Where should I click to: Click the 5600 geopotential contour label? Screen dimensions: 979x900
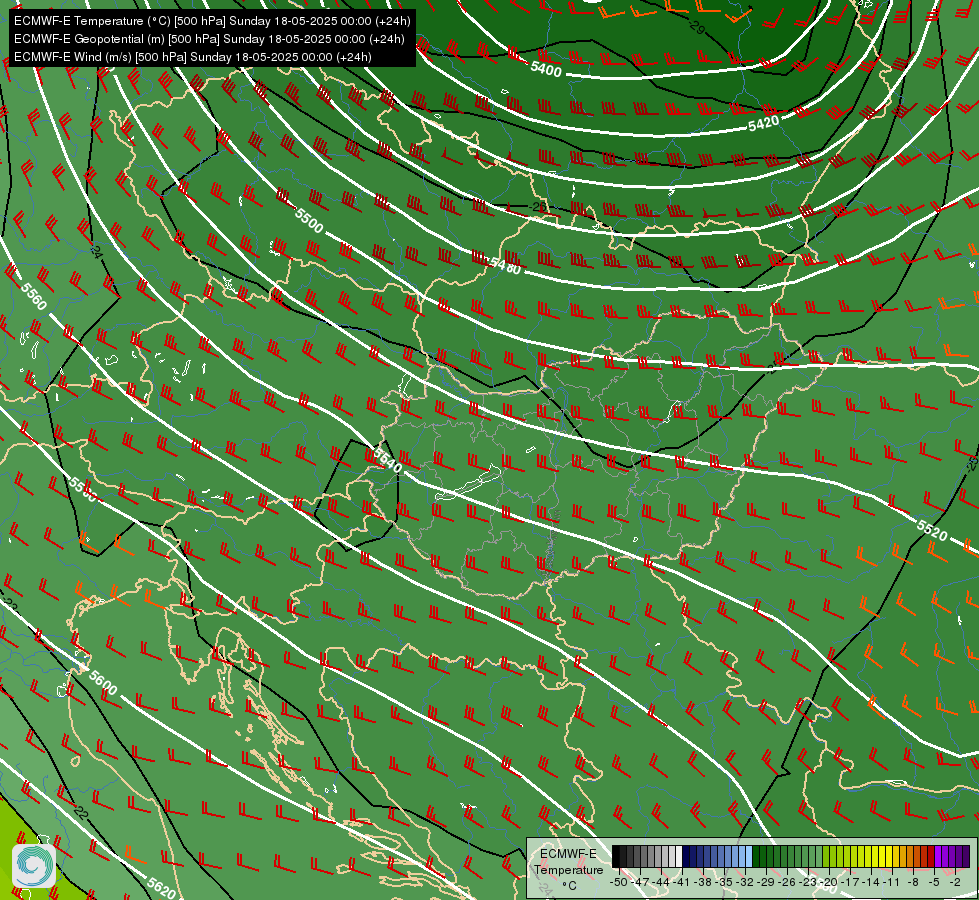tap(103, 683)
